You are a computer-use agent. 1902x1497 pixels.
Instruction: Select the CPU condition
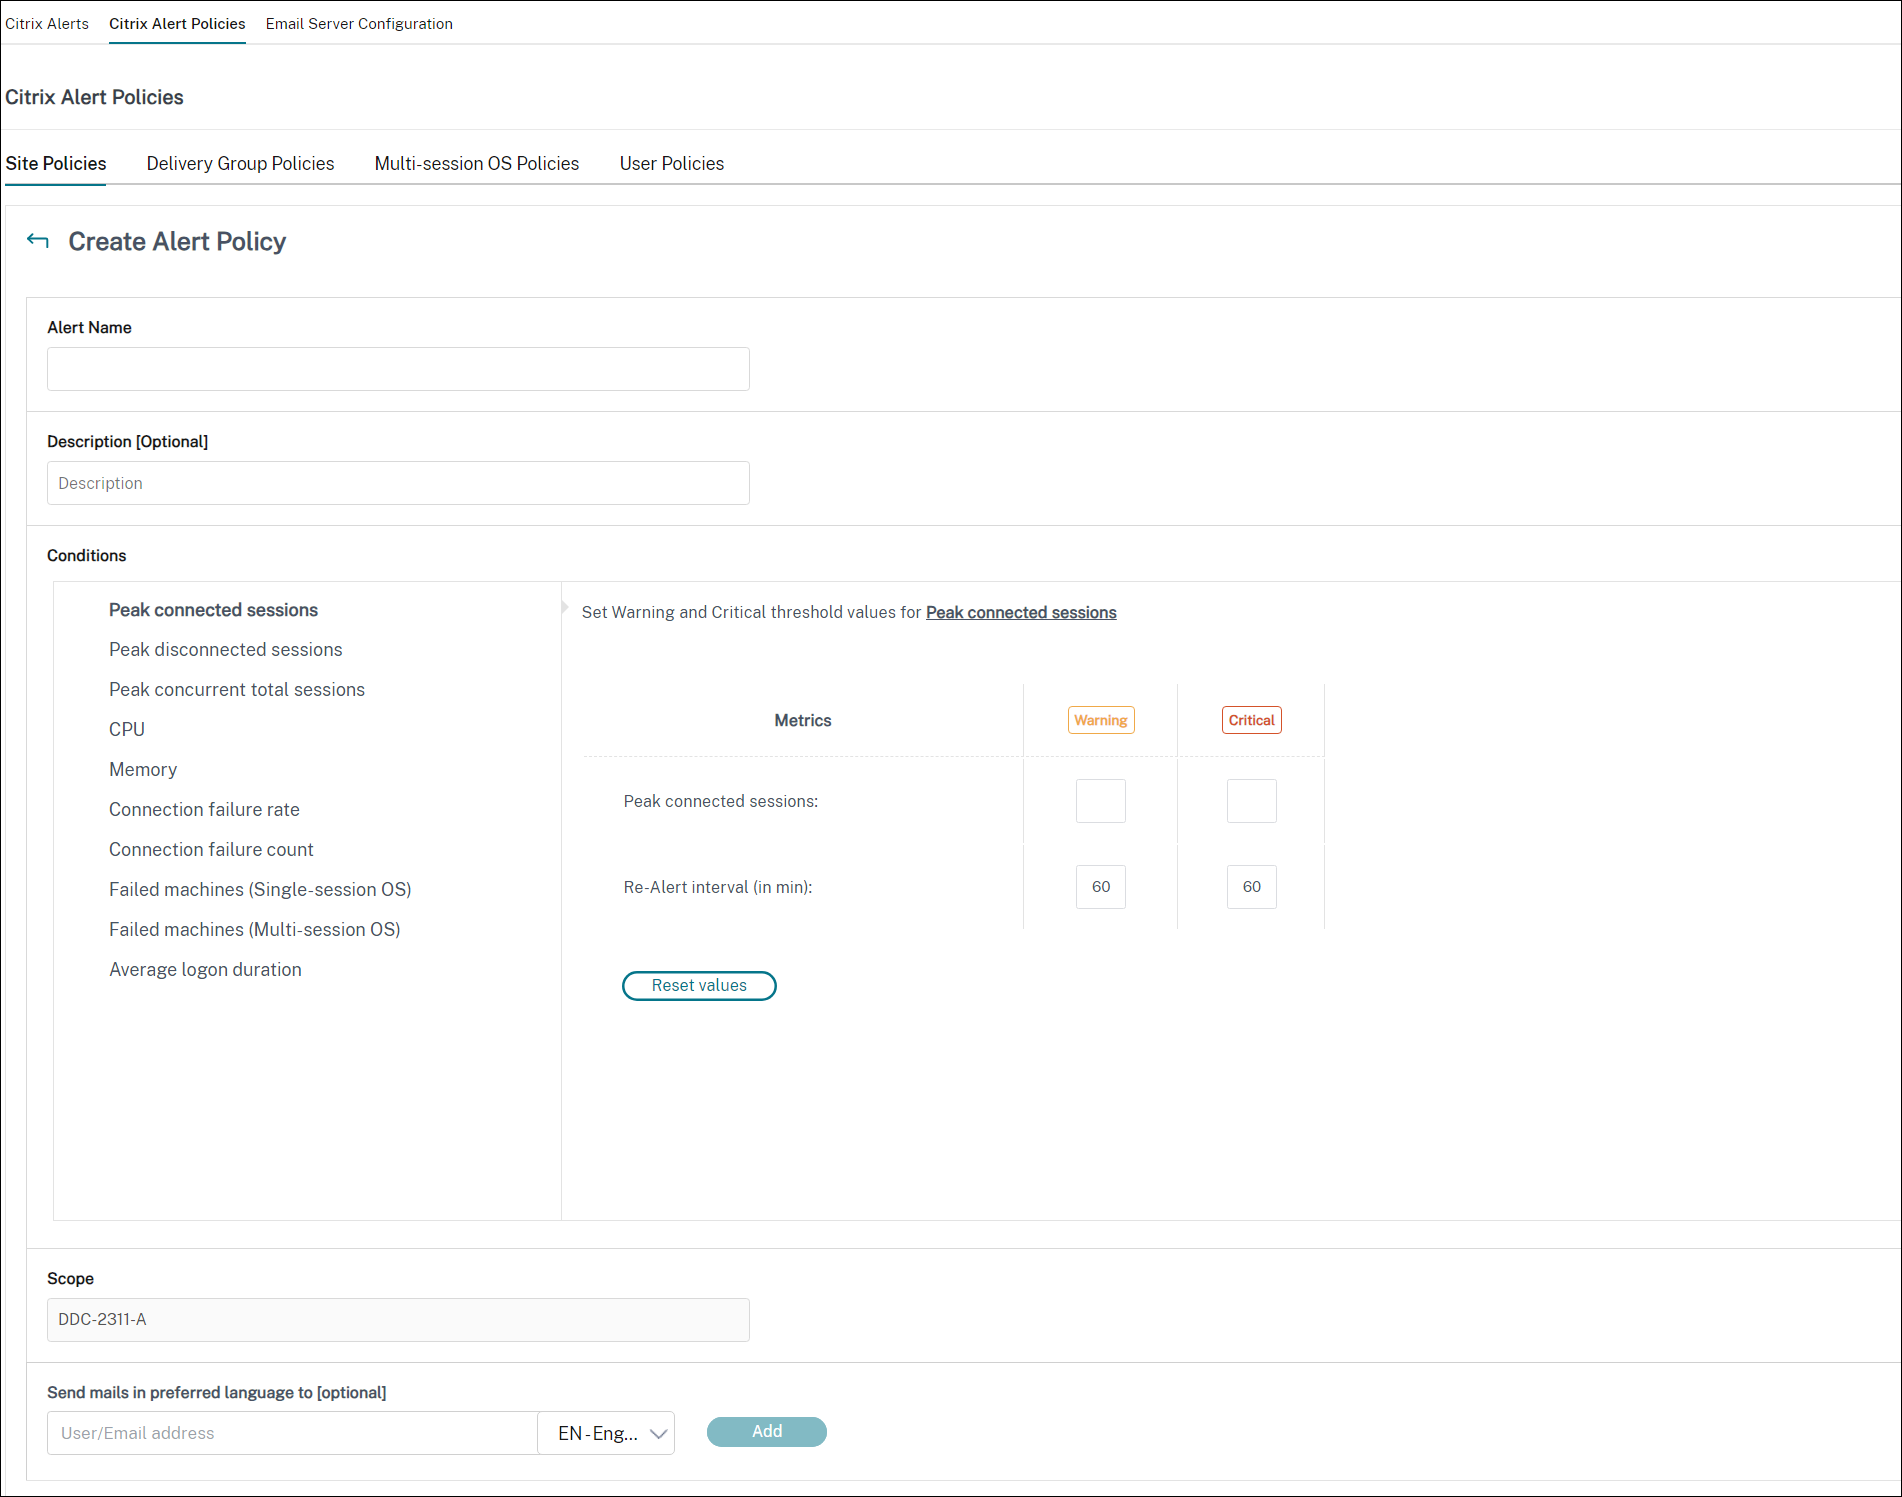click(127, 730)
